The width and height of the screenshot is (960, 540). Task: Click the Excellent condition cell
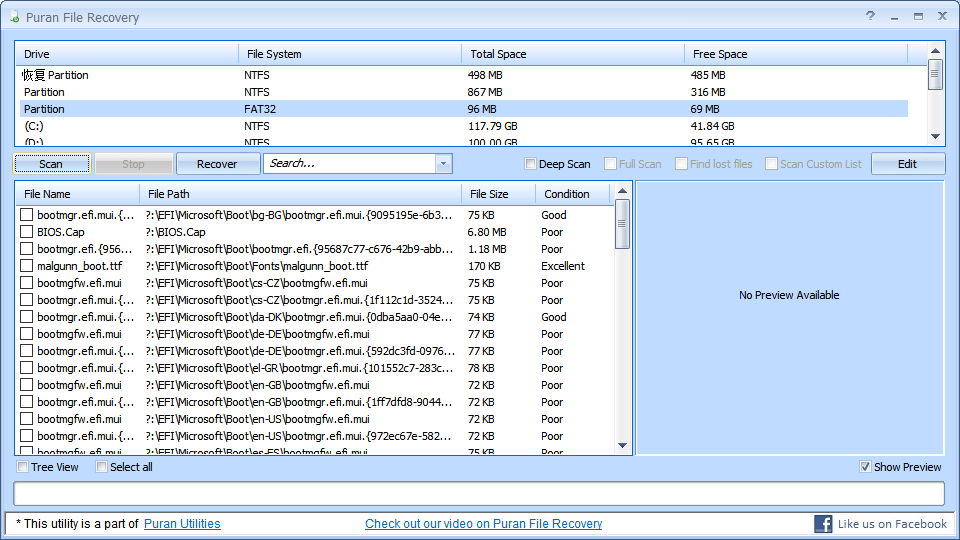coord(563,266)
